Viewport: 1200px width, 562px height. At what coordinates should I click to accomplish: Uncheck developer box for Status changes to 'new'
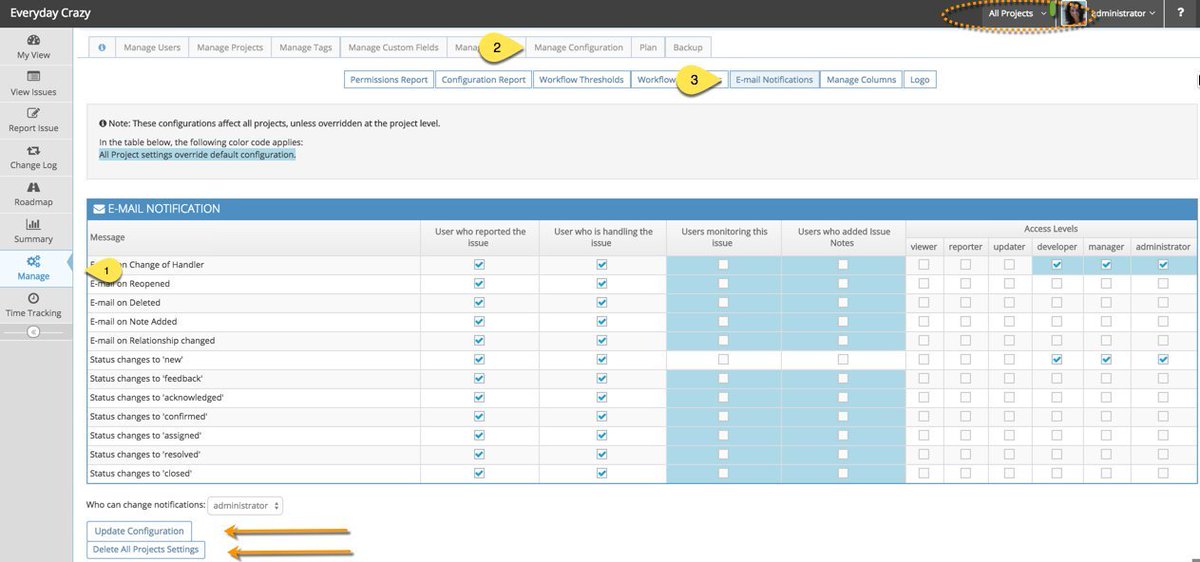click(x=1056, y=360)
